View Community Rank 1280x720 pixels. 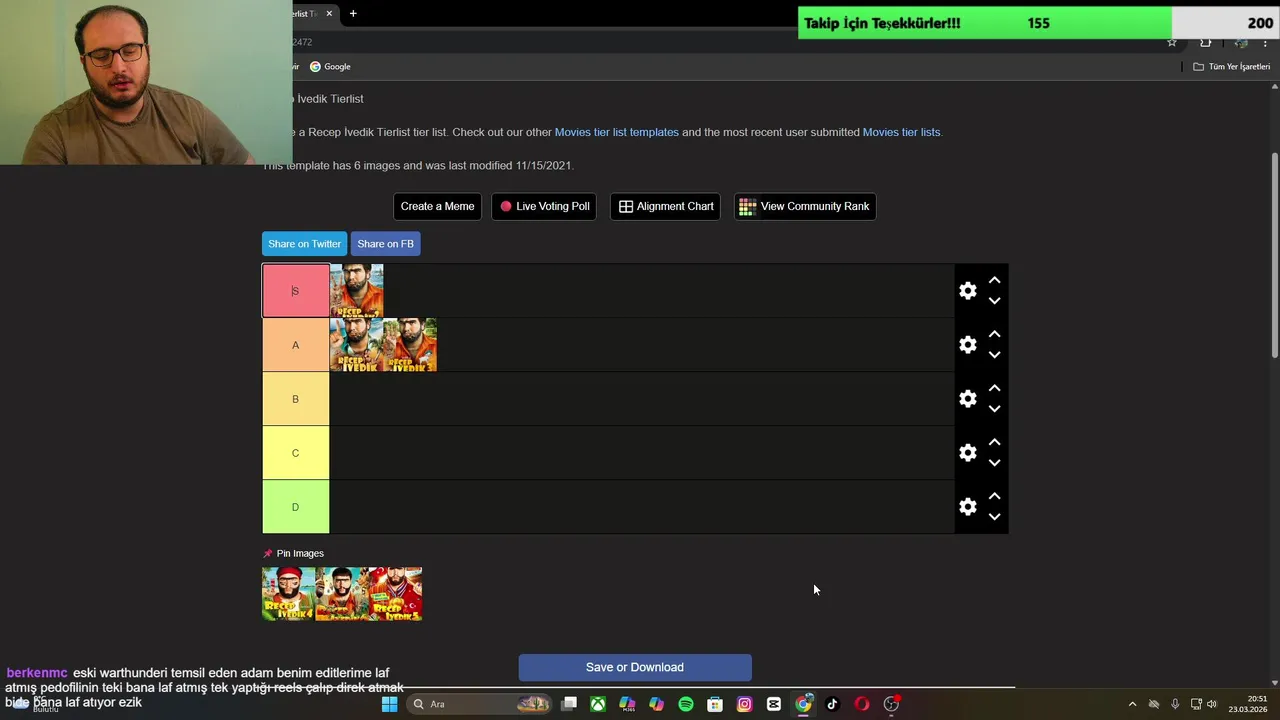click(x=804, y=206)
